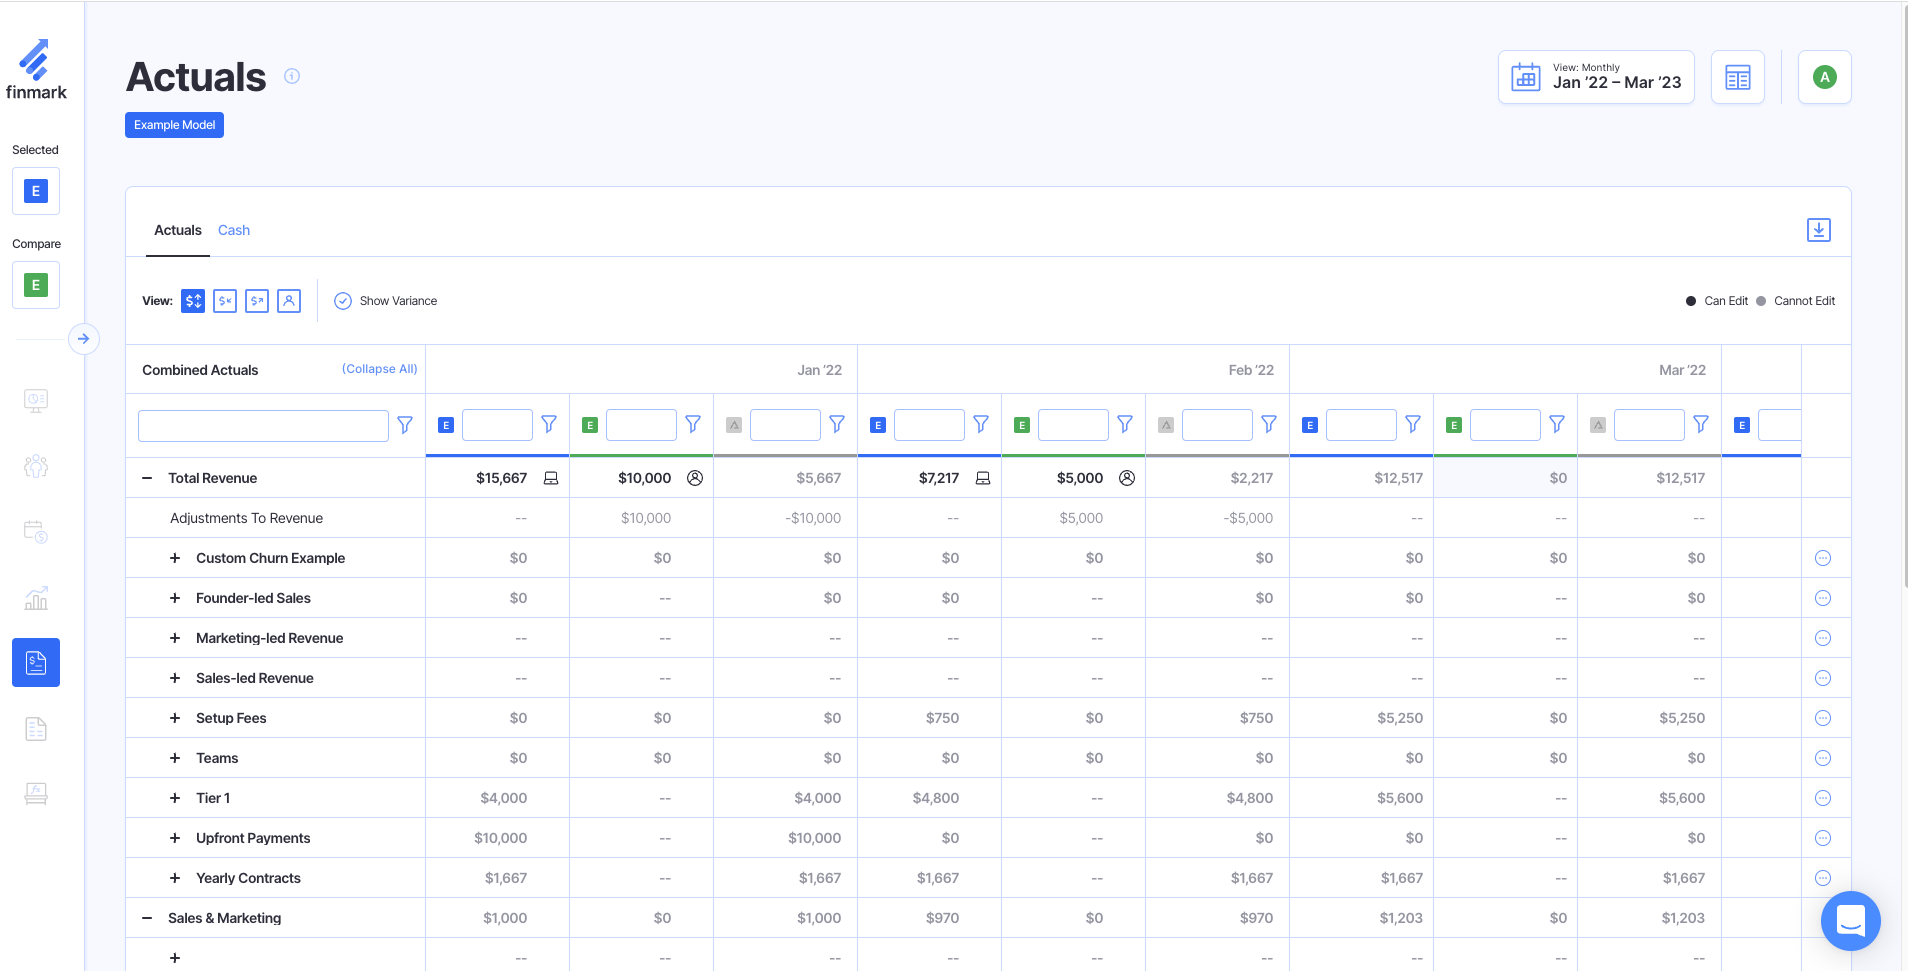Expand the sidebar with arrow button

coord(84,339)
